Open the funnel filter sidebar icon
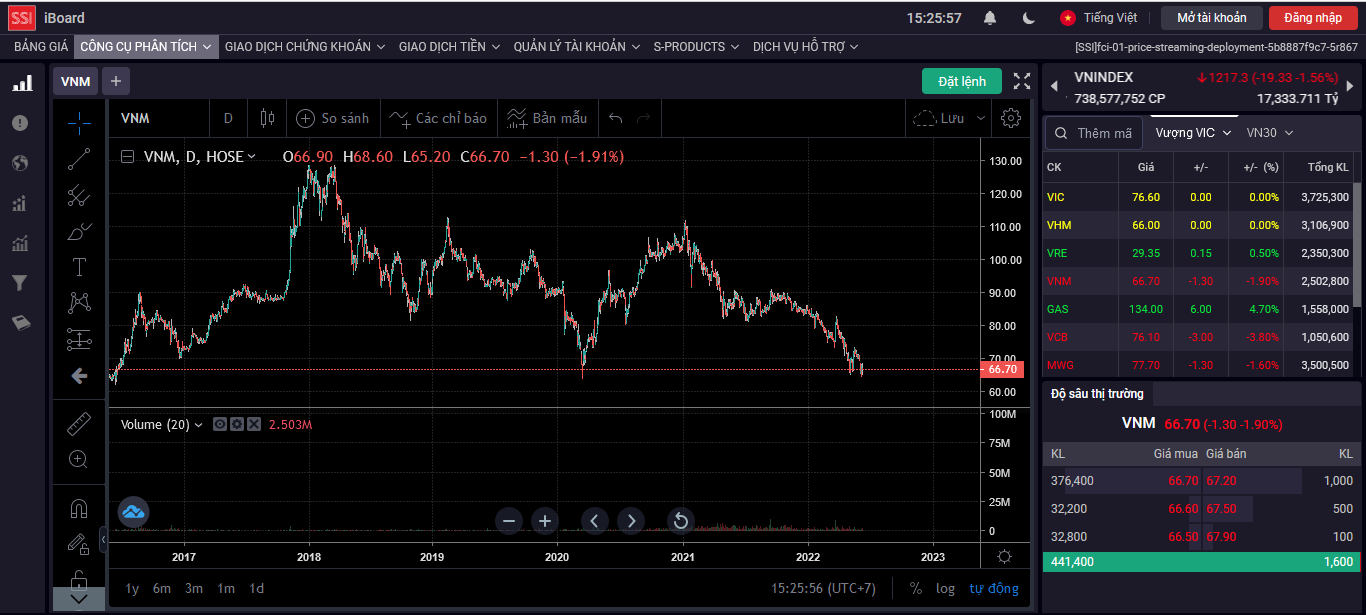This screenshot has height=615, width=1366. (20, 283)
